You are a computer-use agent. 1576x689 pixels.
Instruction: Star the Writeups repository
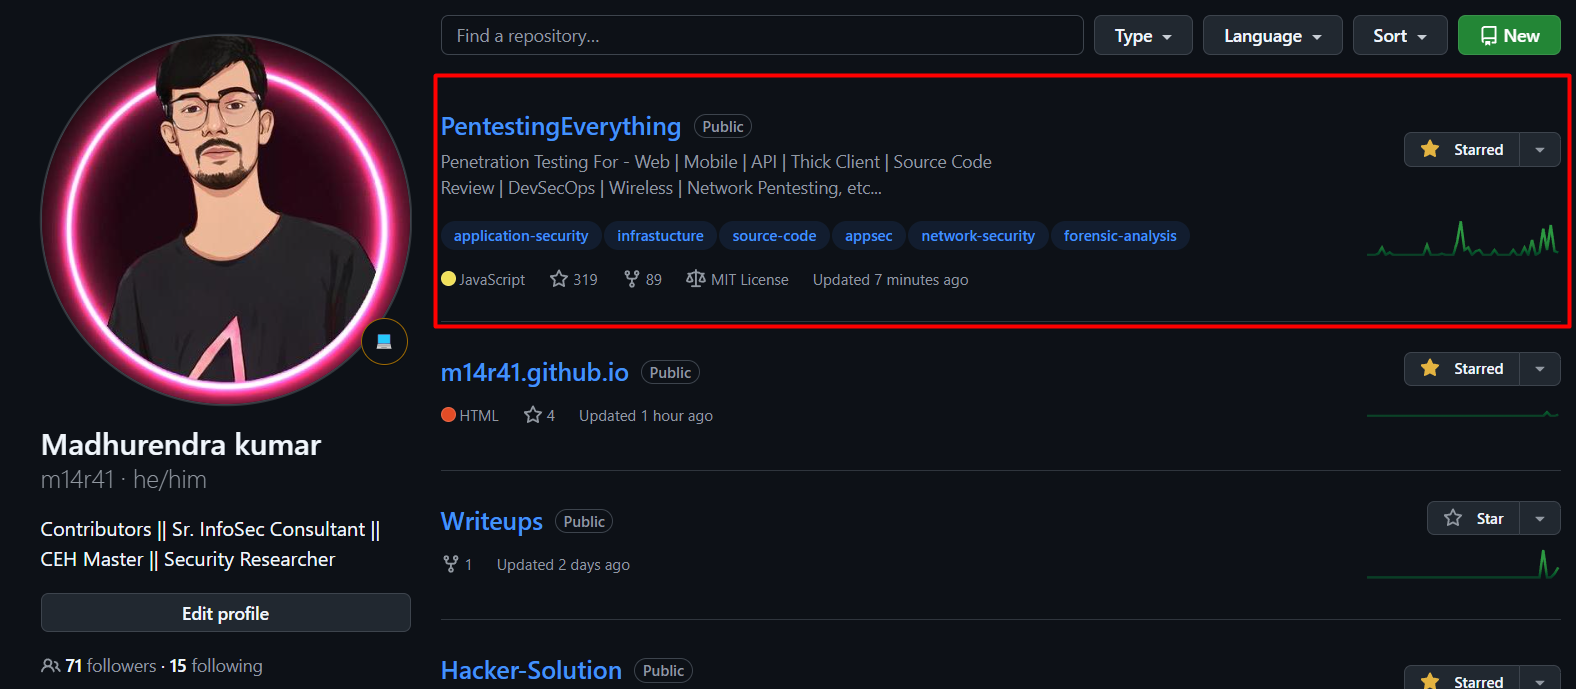1473,518
